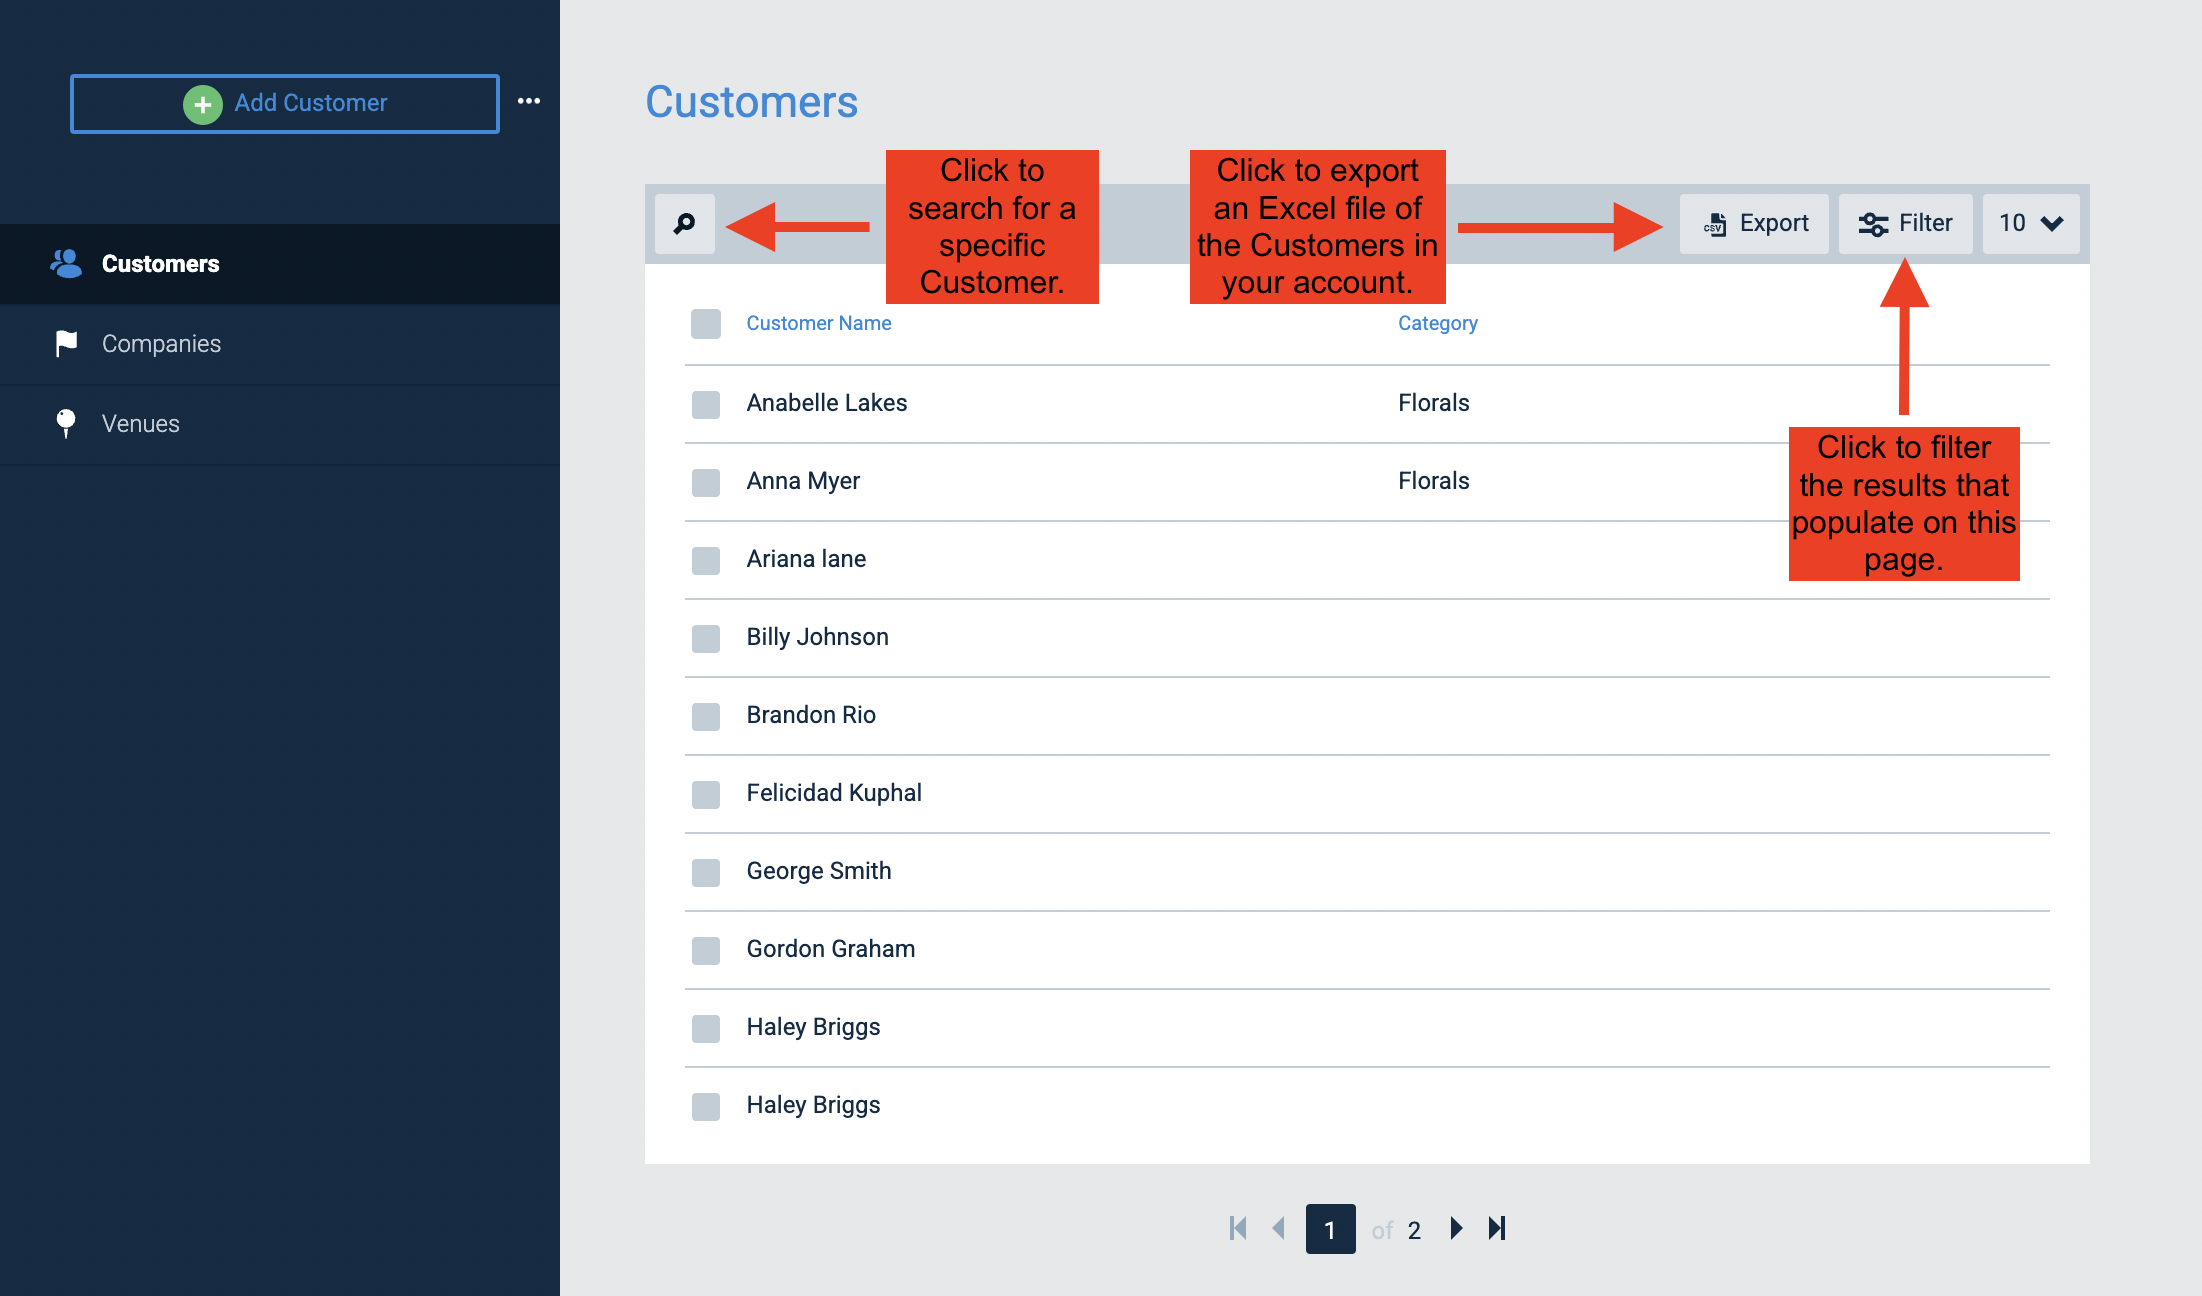Click the total pages number 2
The width and height of the screenshot is (2202, 1296).
pyautogui.click(x=1414, y=1230)
